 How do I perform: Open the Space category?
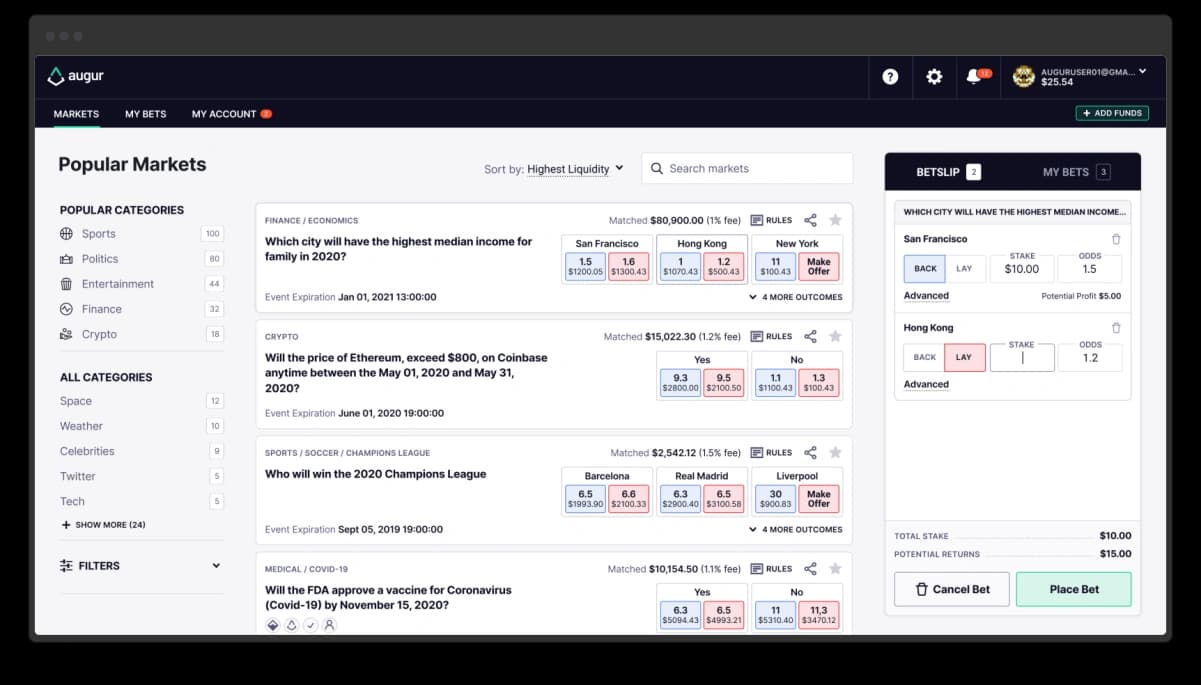(x=76, y=401)
